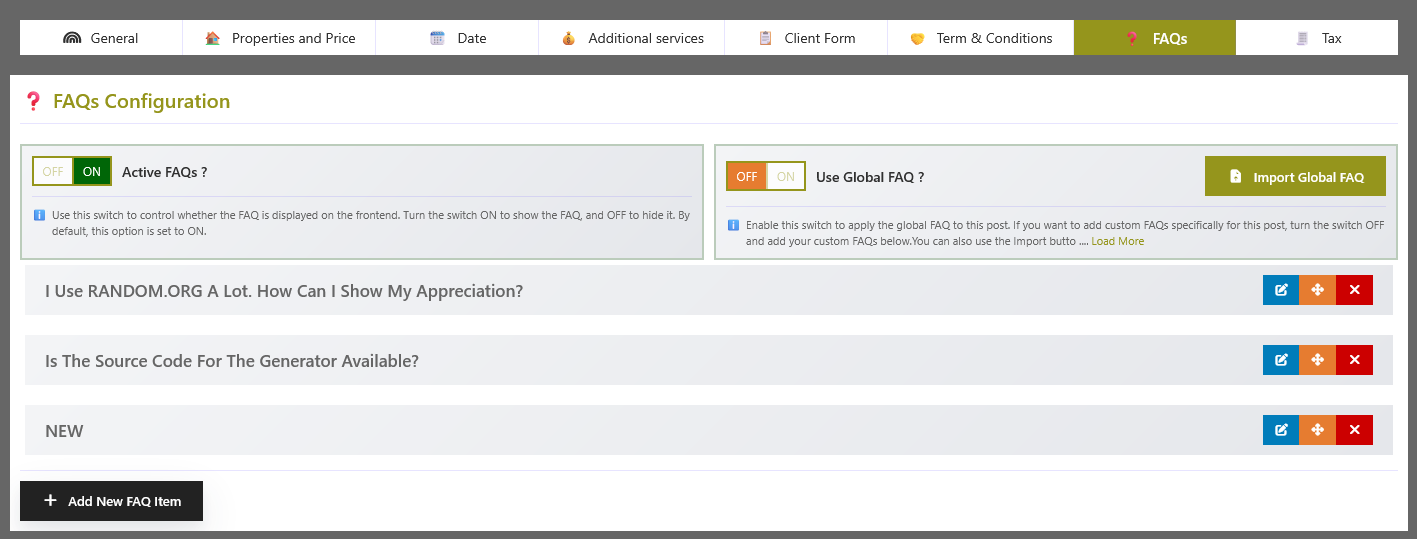Click the info icon under Use Global FAQ
This screenshot has height=539, width=1417.
point(733,225)
